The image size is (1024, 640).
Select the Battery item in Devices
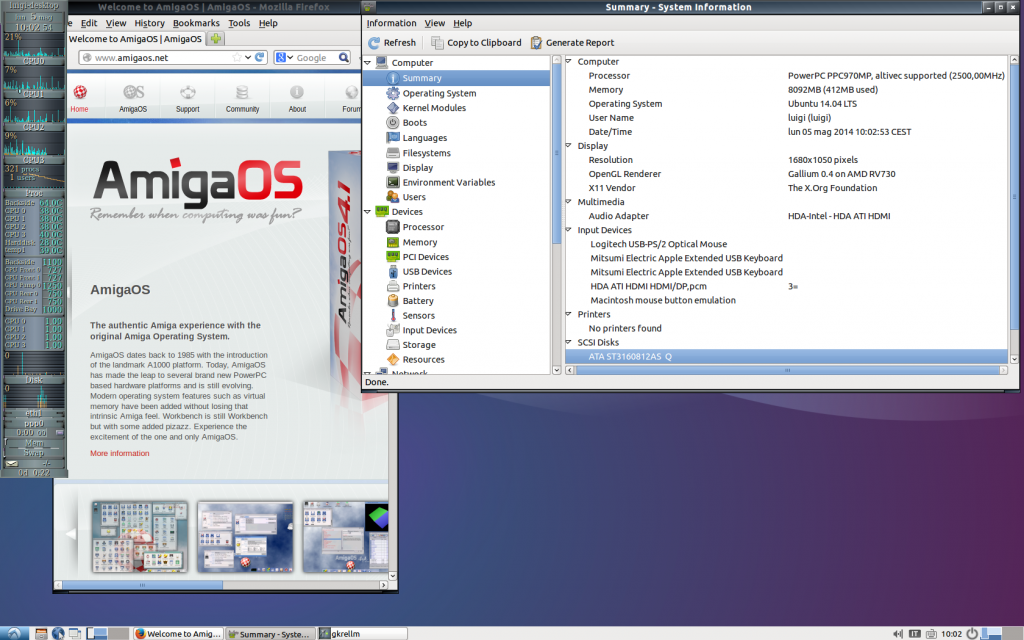tap(418, 301)
